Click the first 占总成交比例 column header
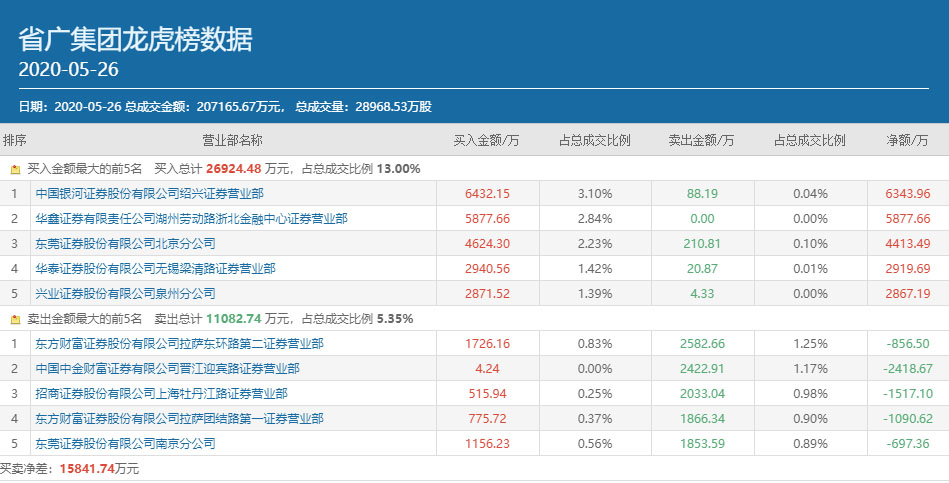 595,140
